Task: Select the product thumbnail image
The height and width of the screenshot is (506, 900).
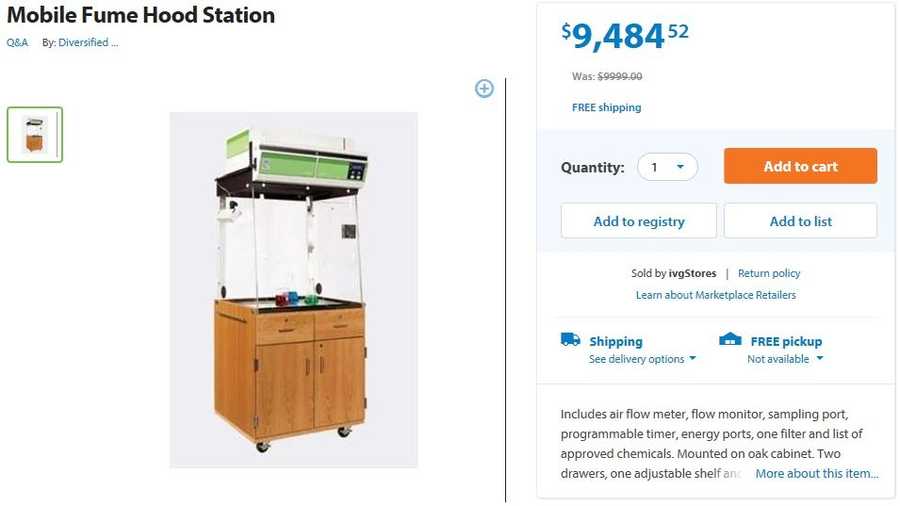Action: point(35,134)
